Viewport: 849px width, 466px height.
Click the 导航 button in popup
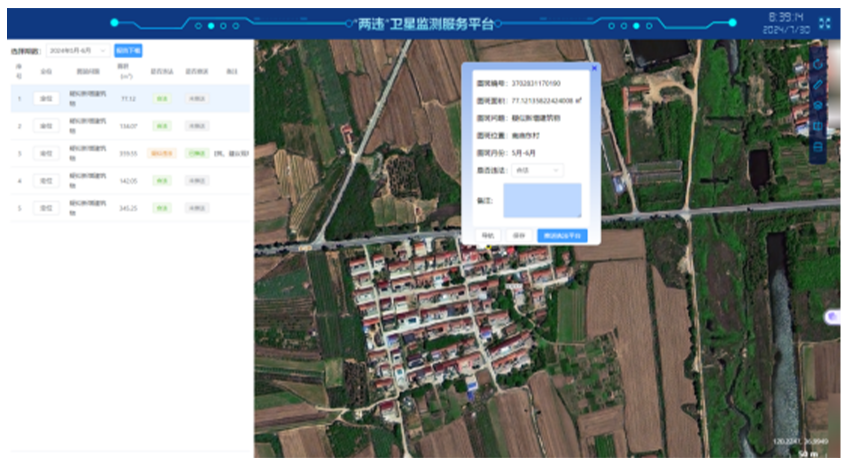(x=488, y=236)
